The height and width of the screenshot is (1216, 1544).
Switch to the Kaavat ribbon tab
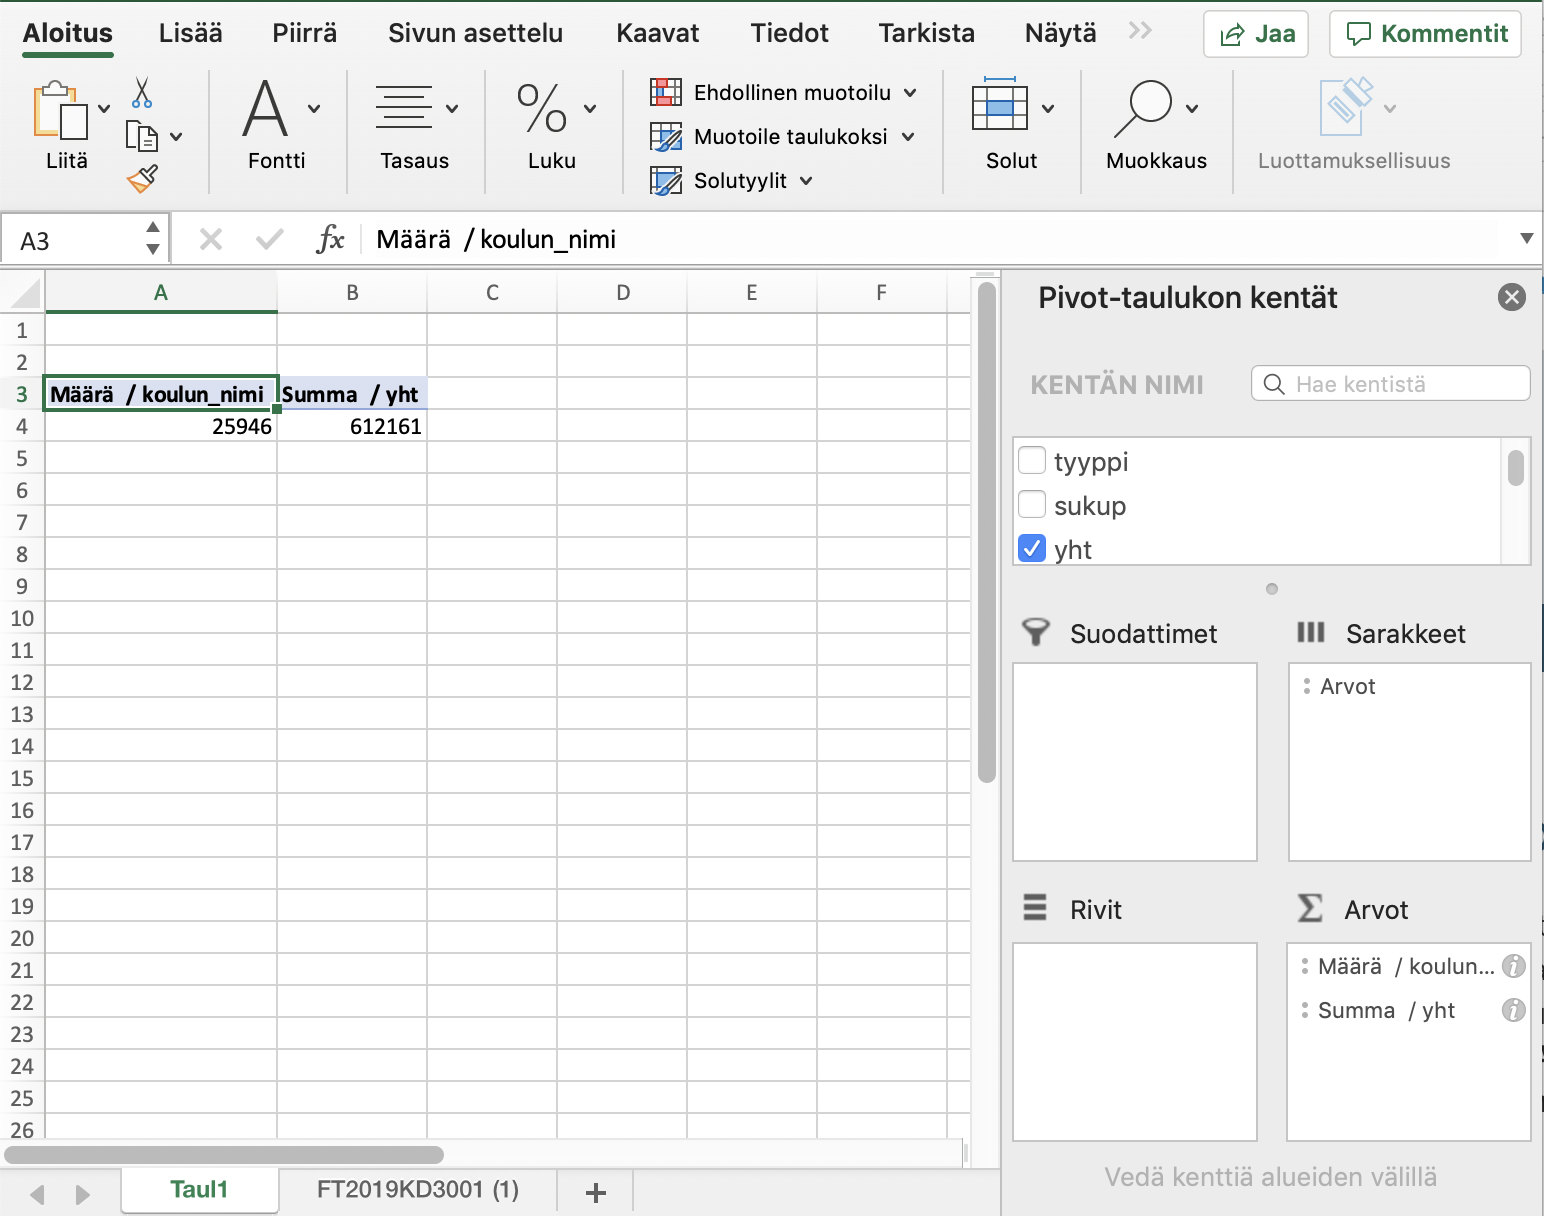click(x=657, y=33)
